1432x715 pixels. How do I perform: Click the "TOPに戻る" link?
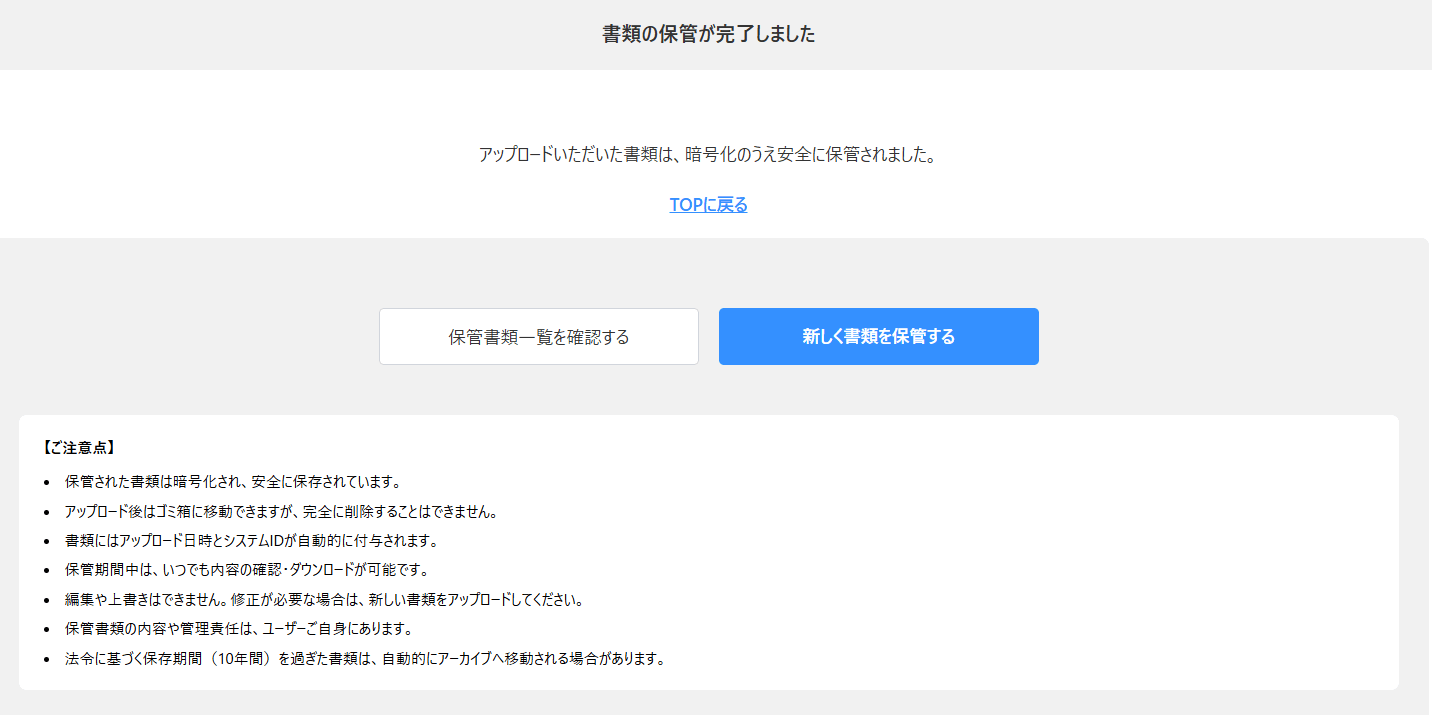click(708, 204)
